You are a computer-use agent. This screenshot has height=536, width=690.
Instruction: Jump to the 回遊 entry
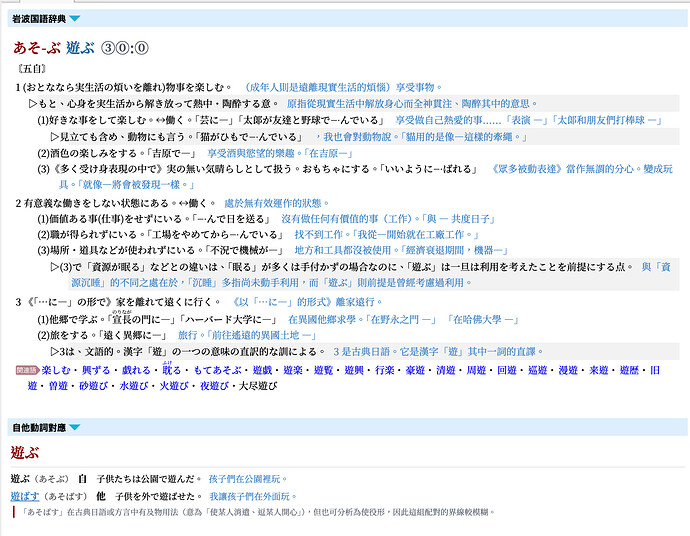[506, 370]
